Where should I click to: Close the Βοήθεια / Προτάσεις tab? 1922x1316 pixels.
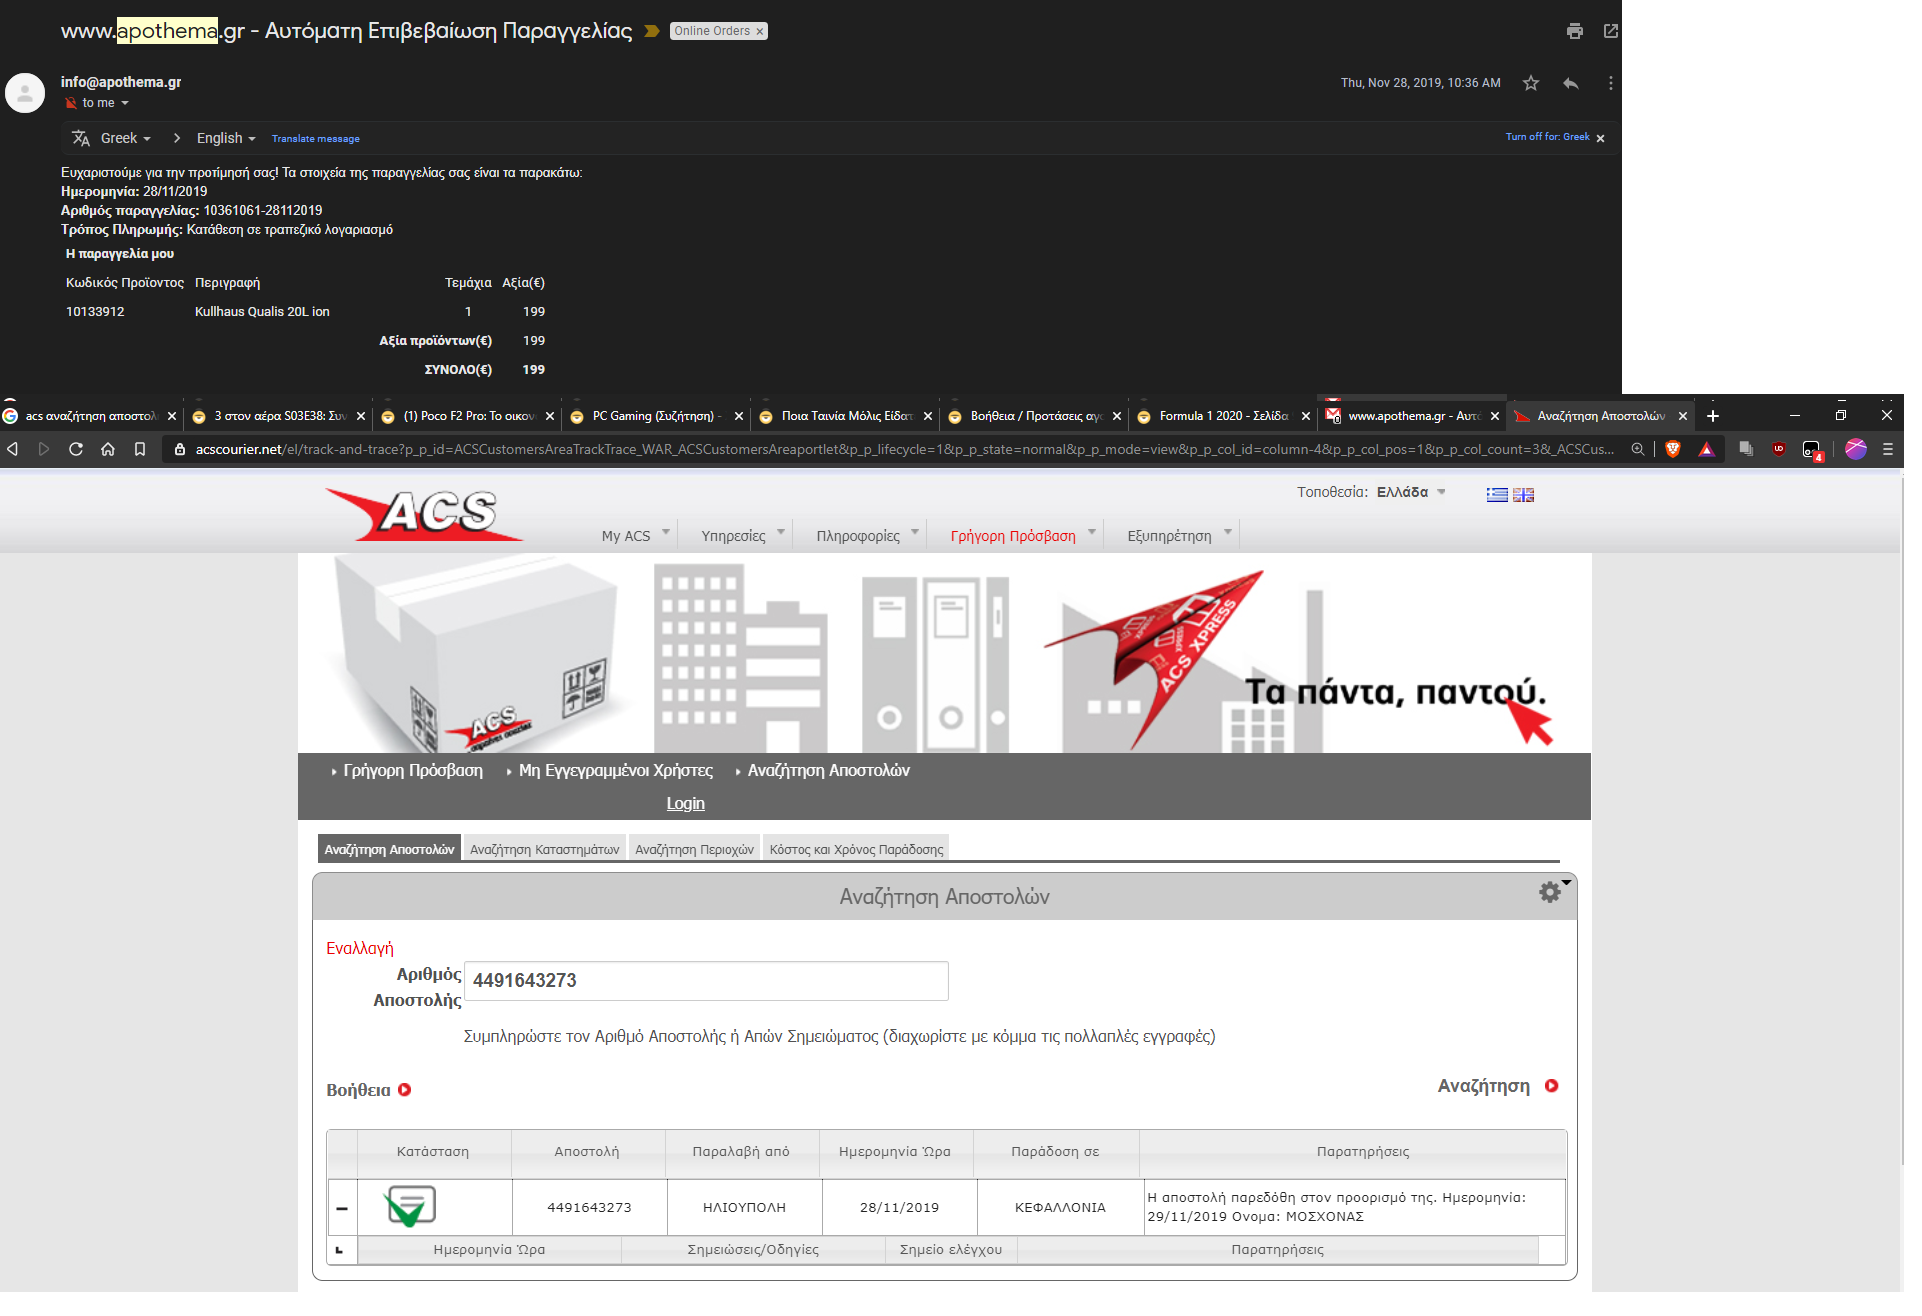click(1116, 416)
